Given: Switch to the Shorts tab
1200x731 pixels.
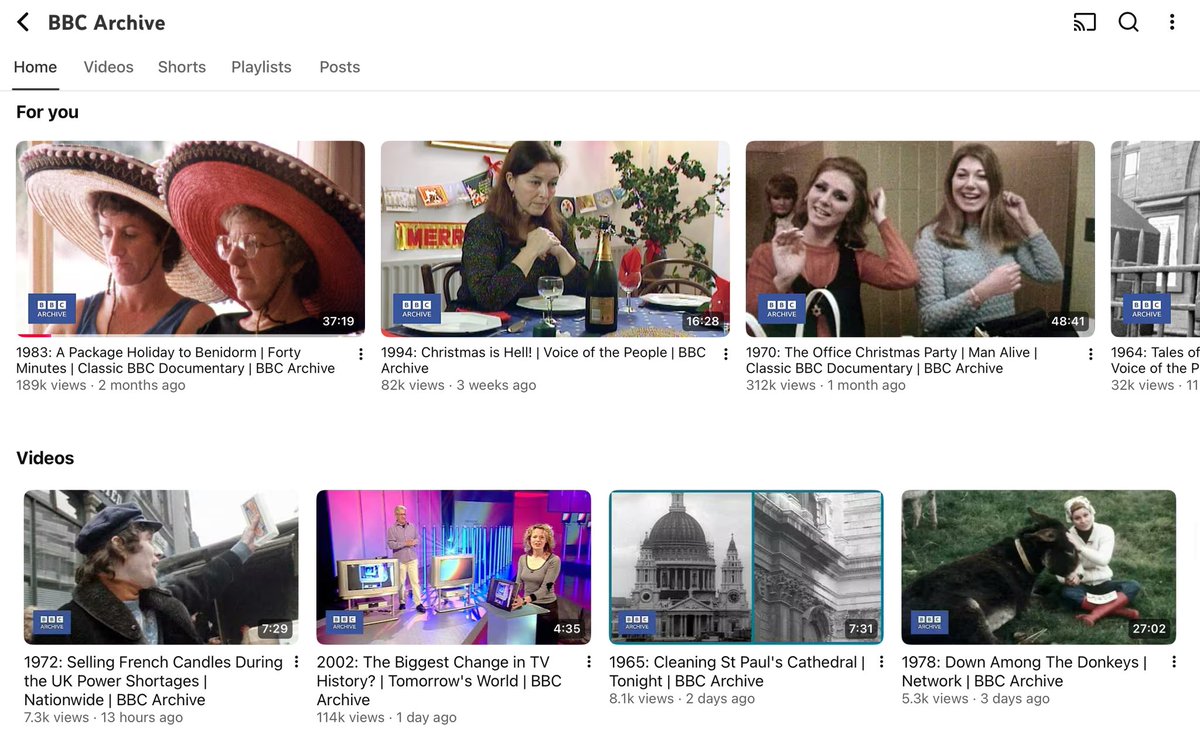Looking at the screenshot, I should pos(182,67).
